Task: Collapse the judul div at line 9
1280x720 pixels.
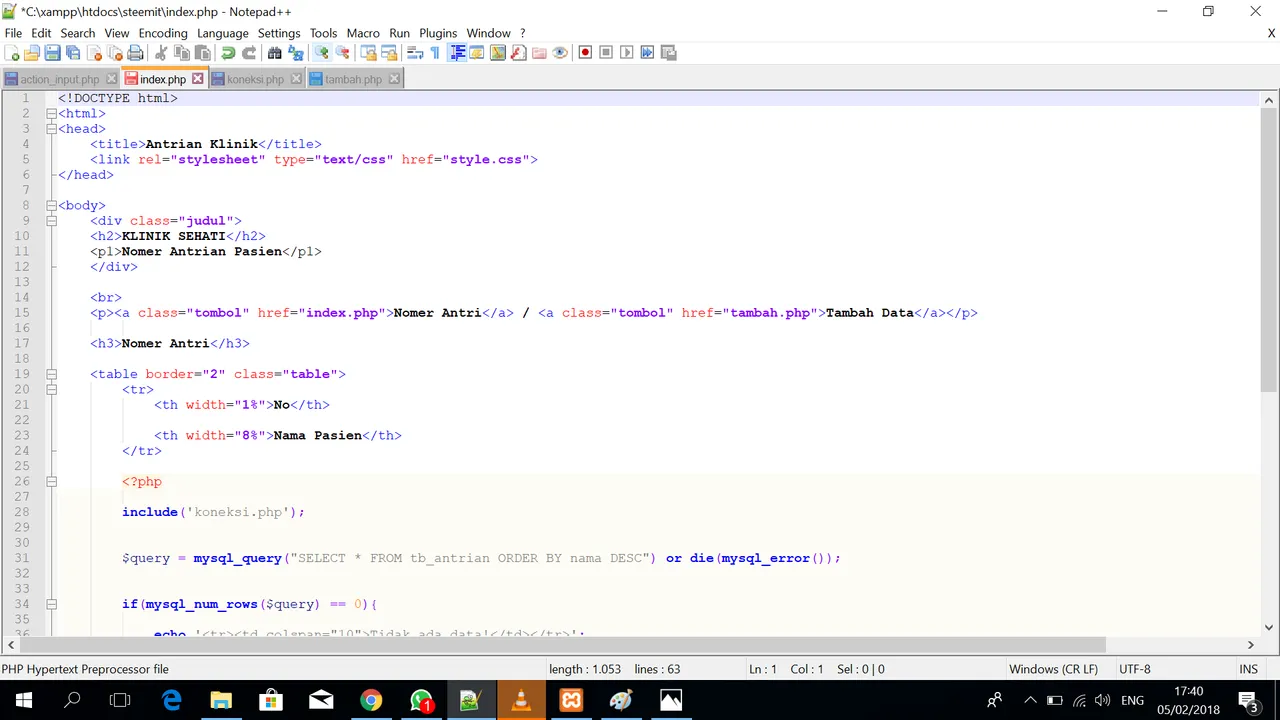Action: click(x=51, y=221)
